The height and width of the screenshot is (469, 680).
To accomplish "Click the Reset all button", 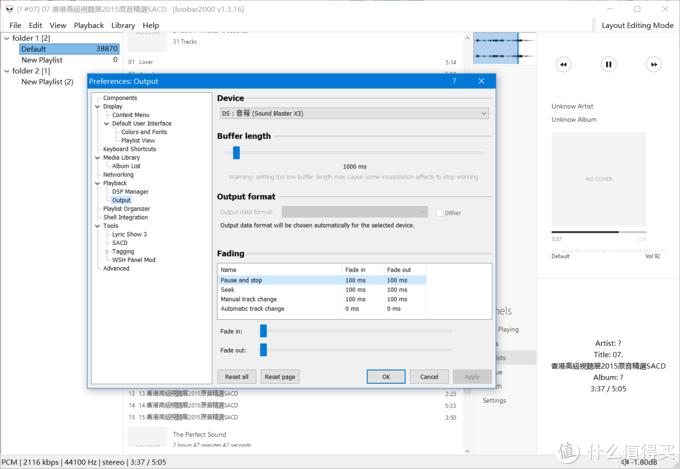I will point(237,377).
